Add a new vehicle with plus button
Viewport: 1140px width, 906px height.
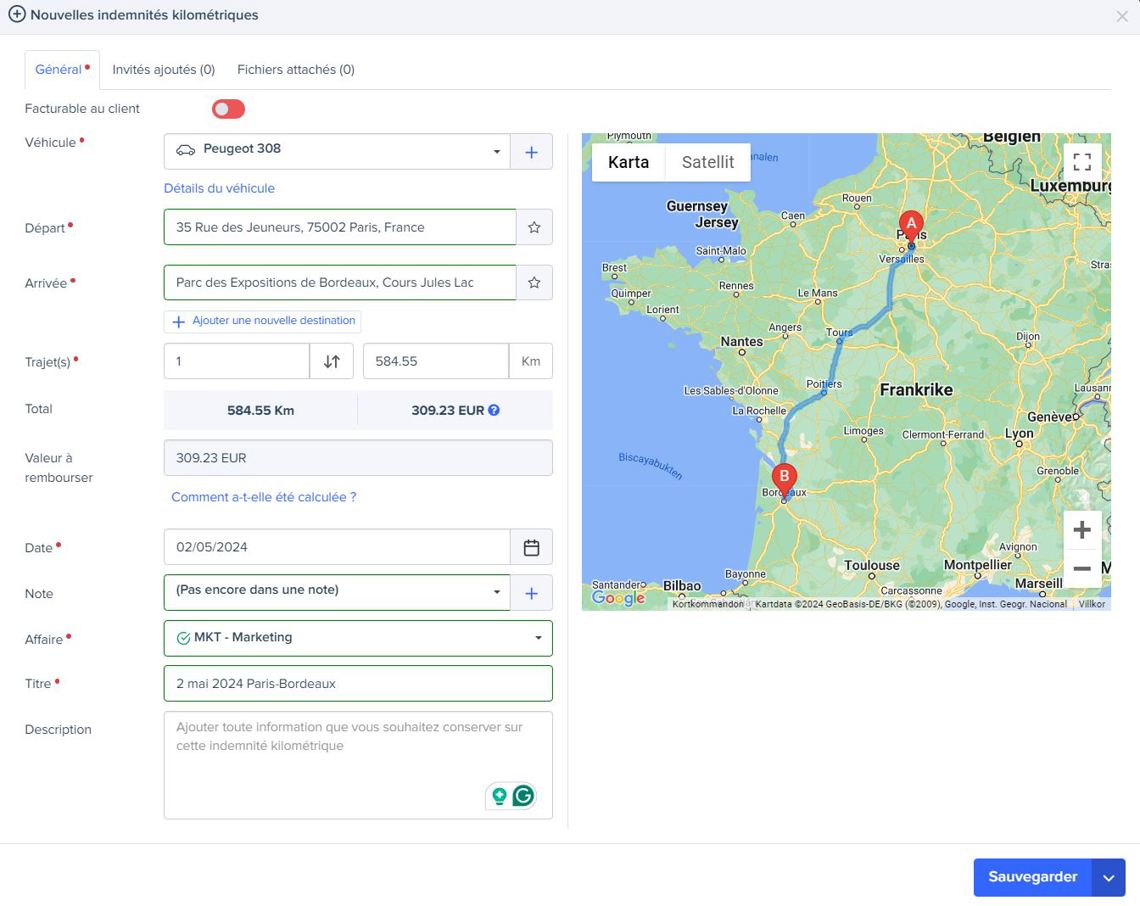pos(531,152)
